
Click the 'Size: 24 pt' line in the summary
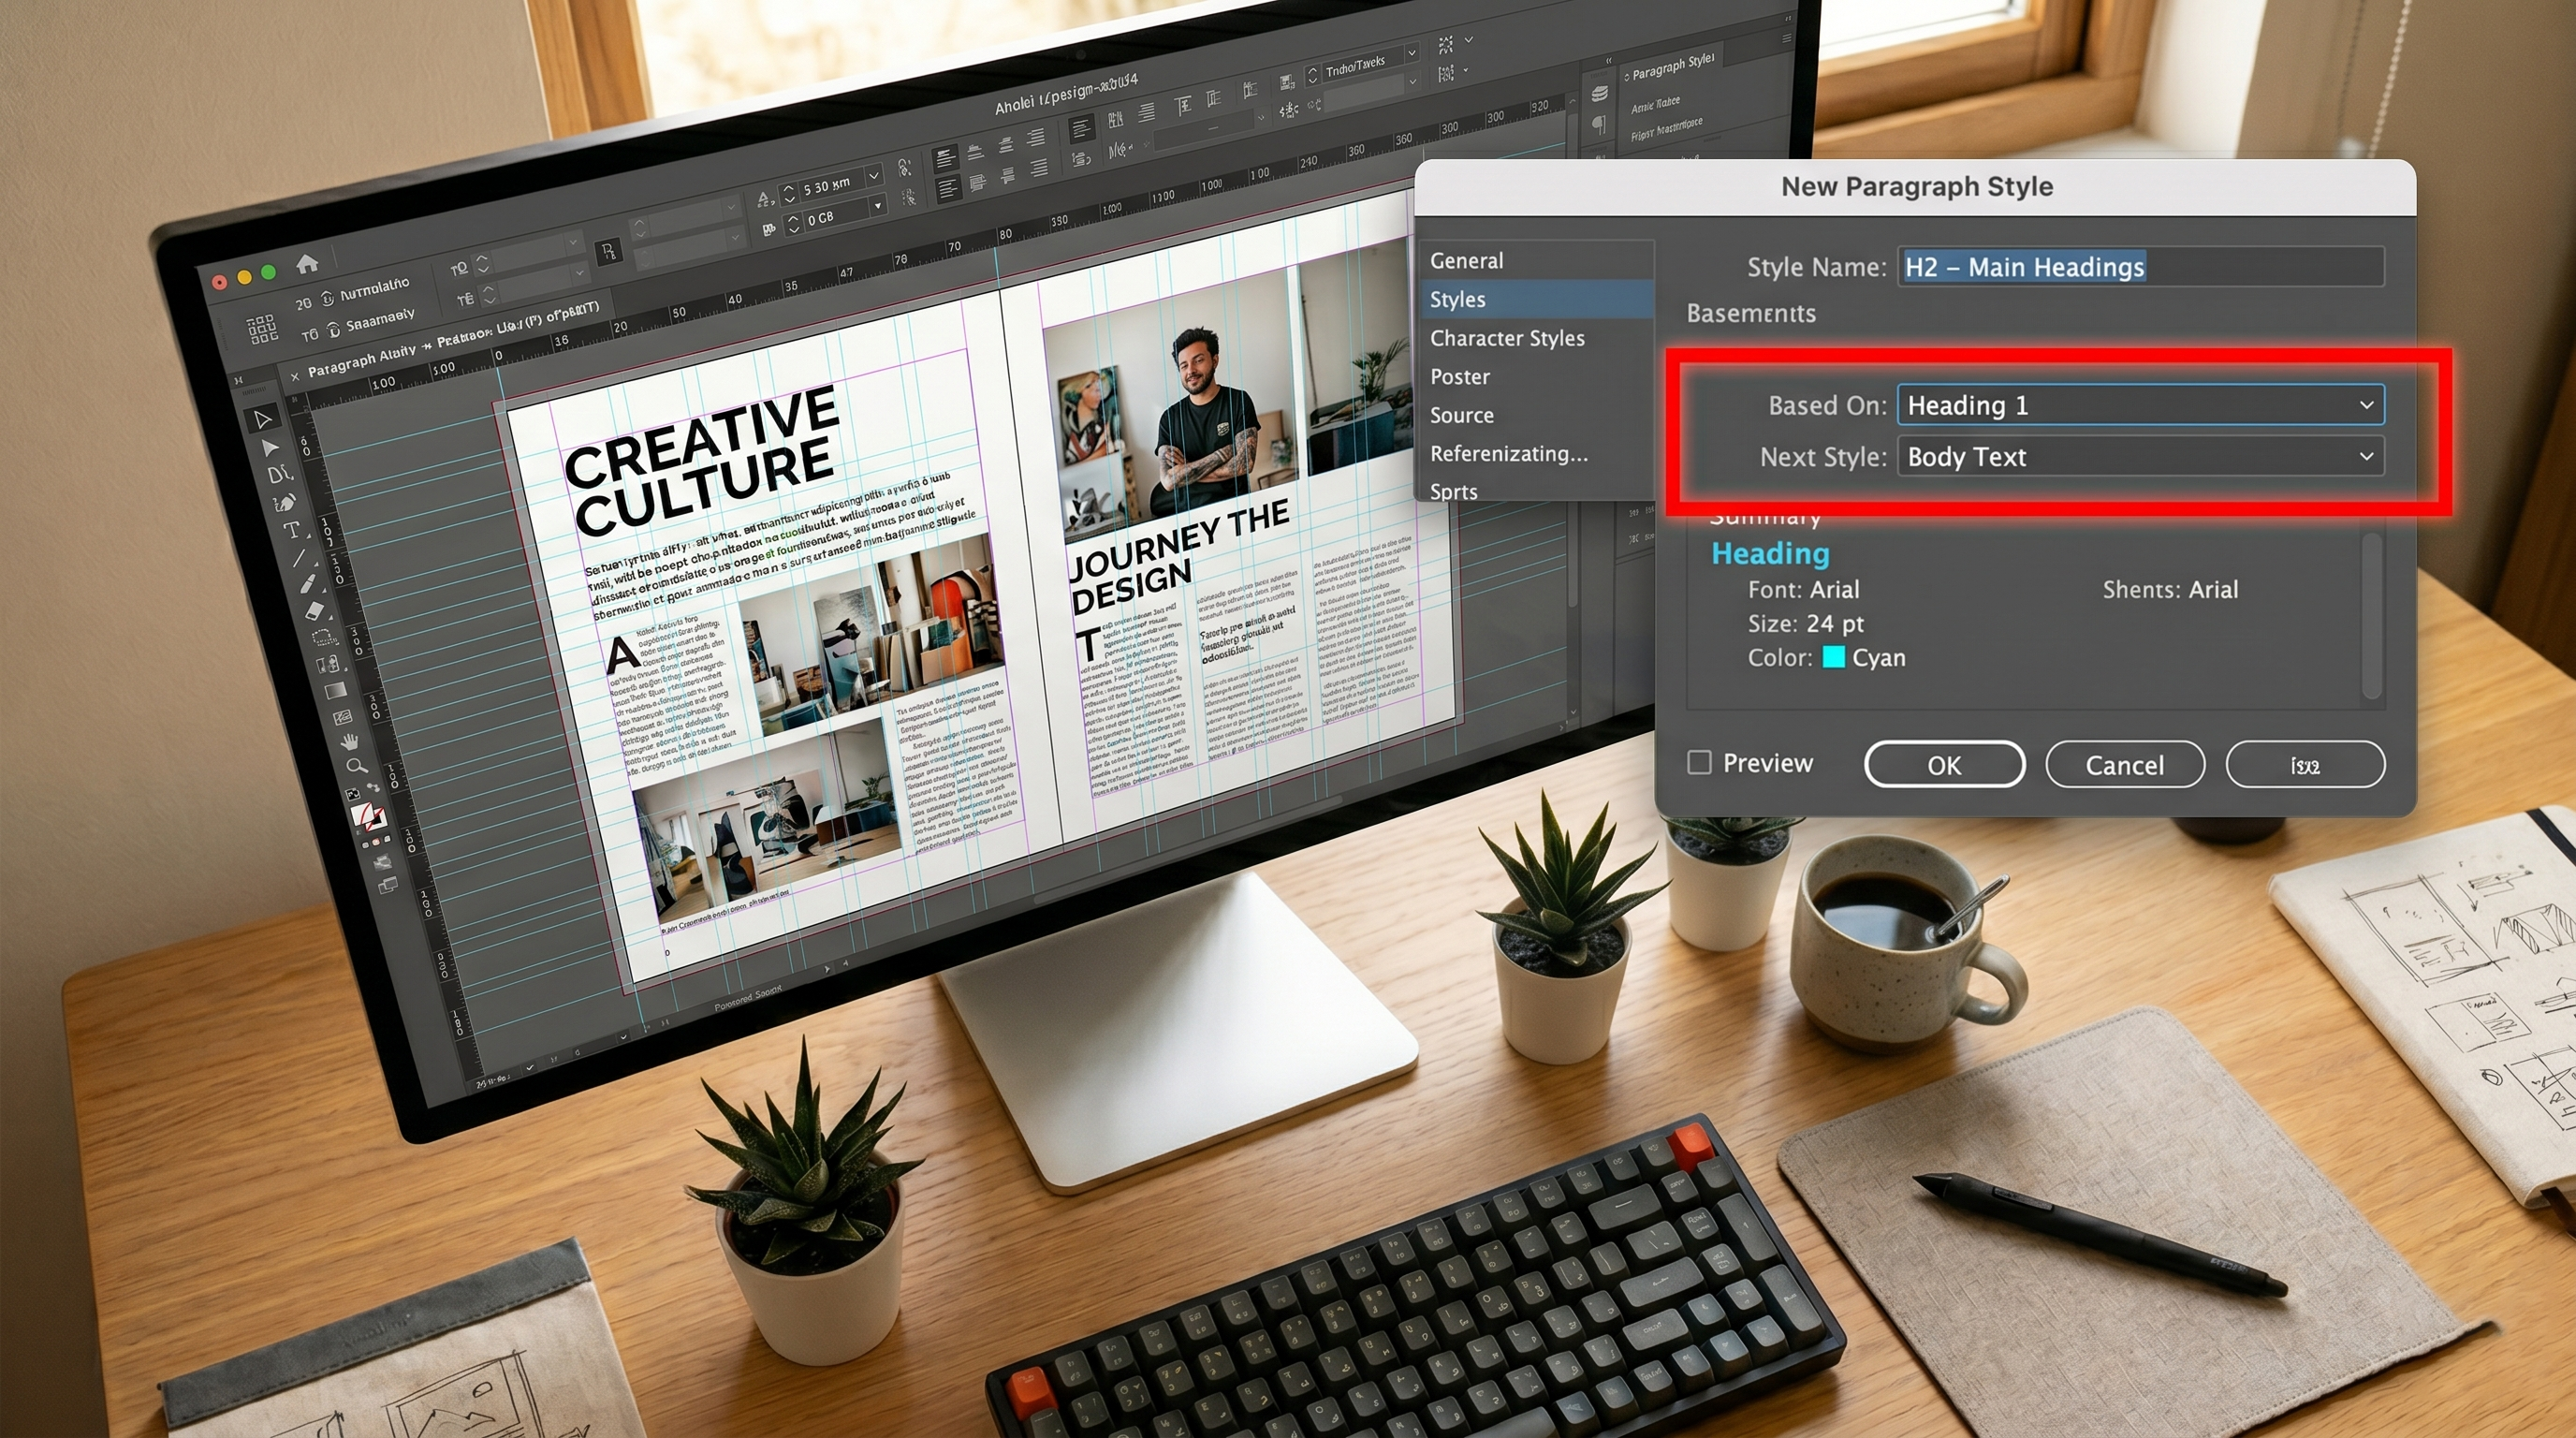1805,624
